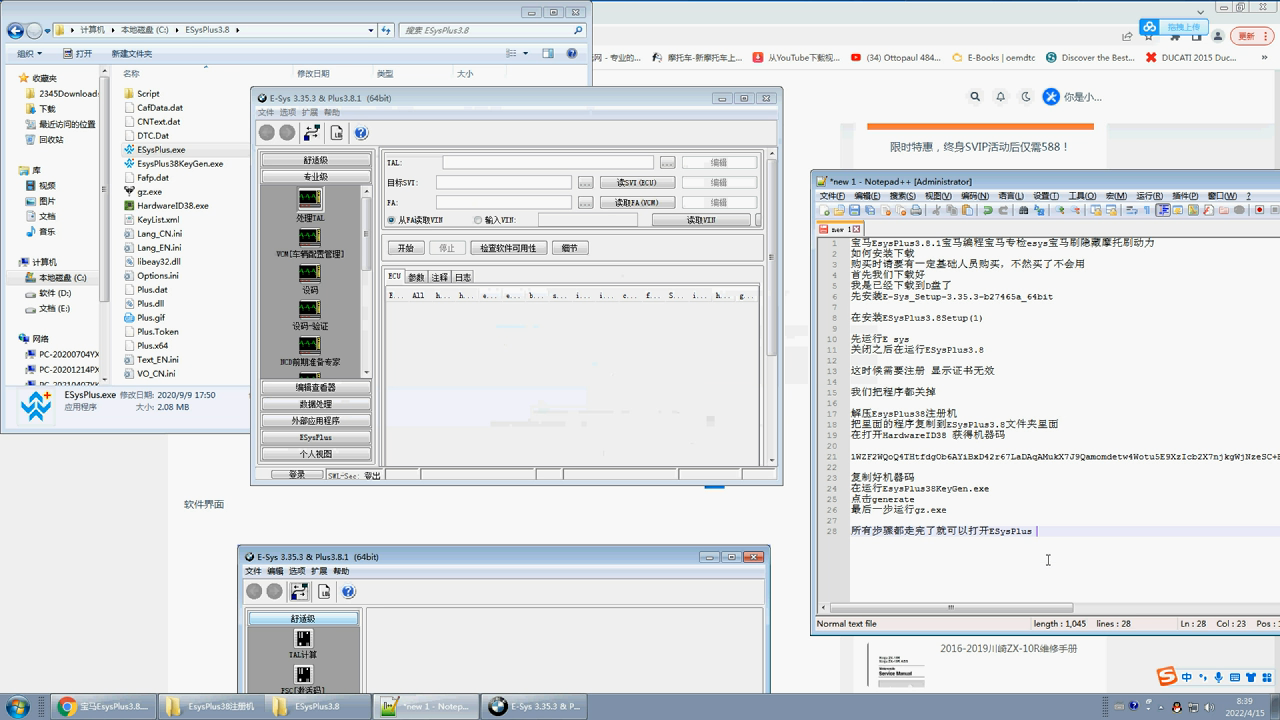Open the NCD前期准备专家 module icon
The image size is (1280, 720).
(310, 343)
